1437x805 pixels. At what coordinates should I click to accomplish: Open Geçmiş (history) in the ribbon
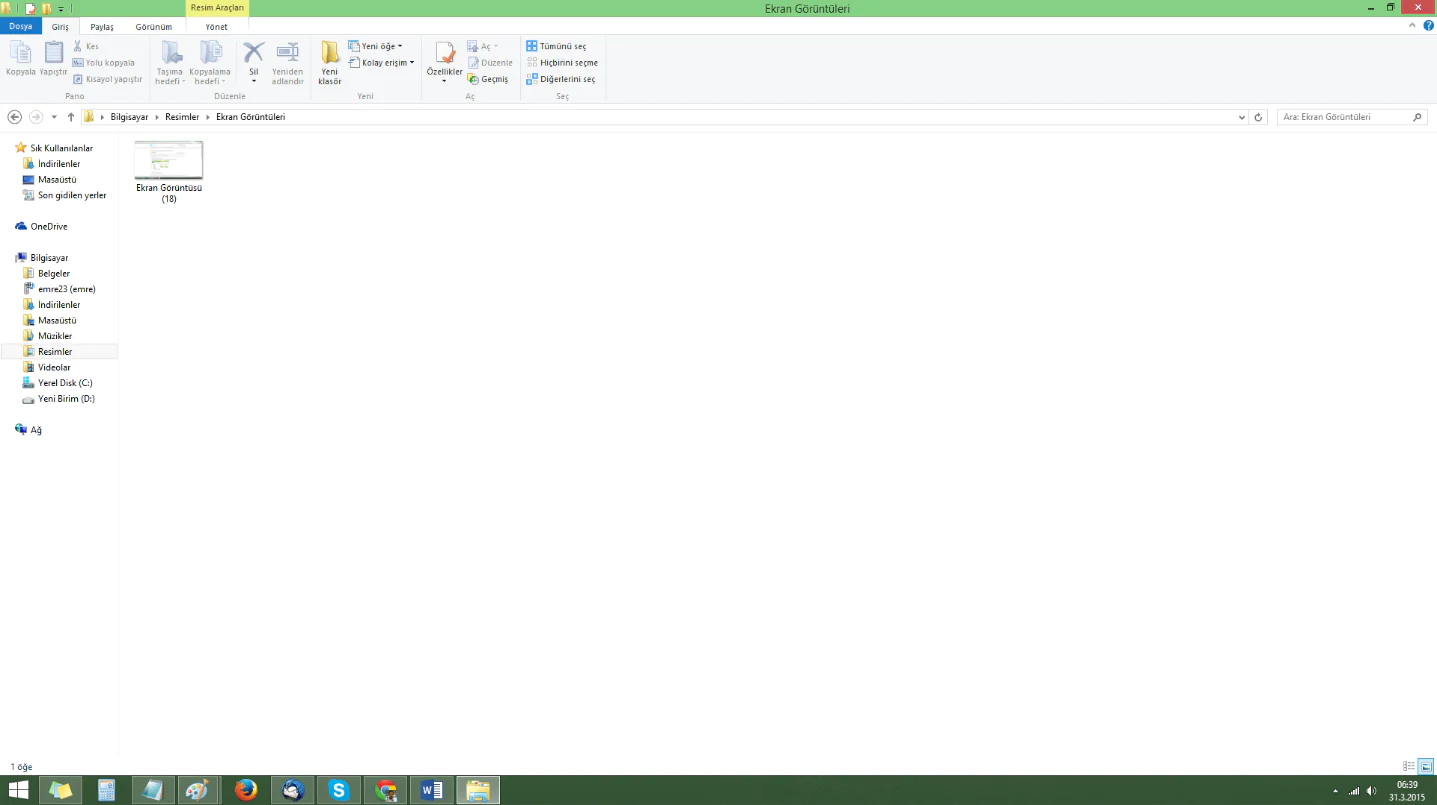[488, 79]
